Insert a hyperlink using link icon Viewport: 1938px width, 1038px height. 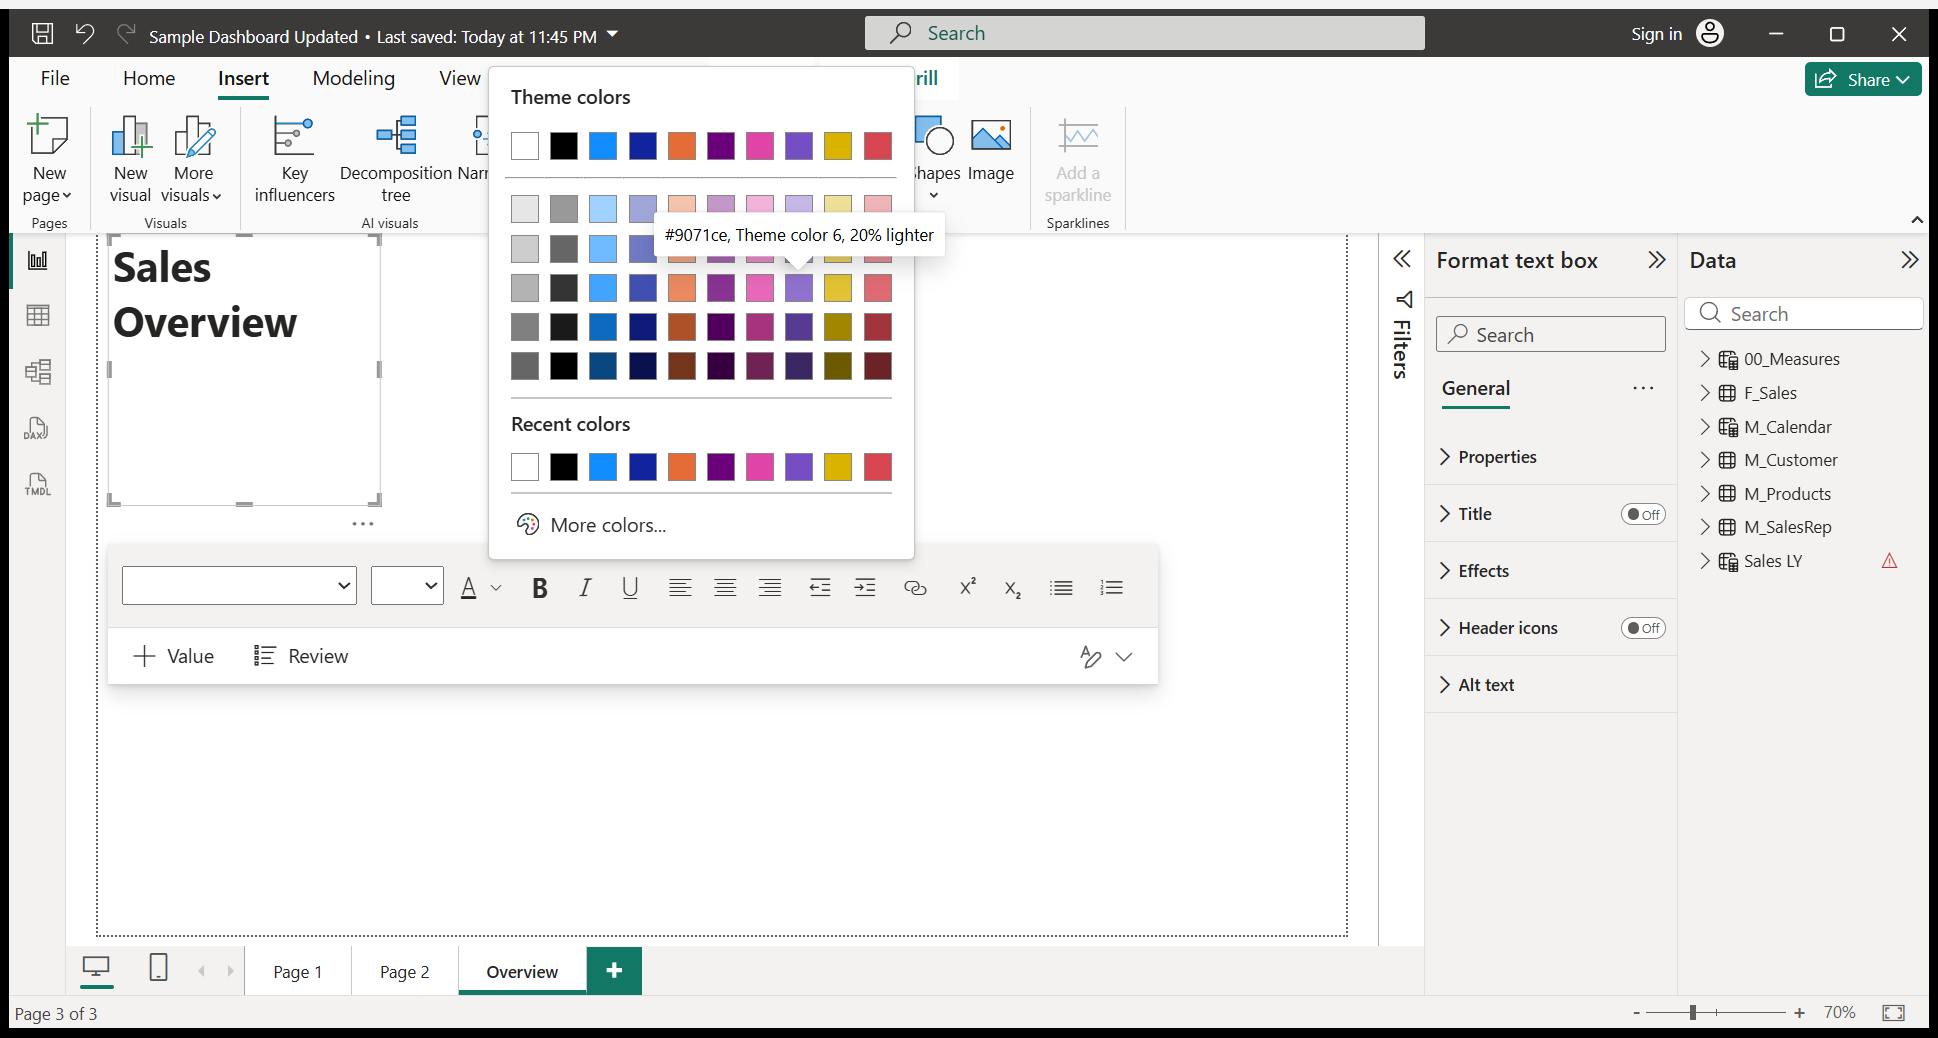pyautogui.click(x=915, y=588)
